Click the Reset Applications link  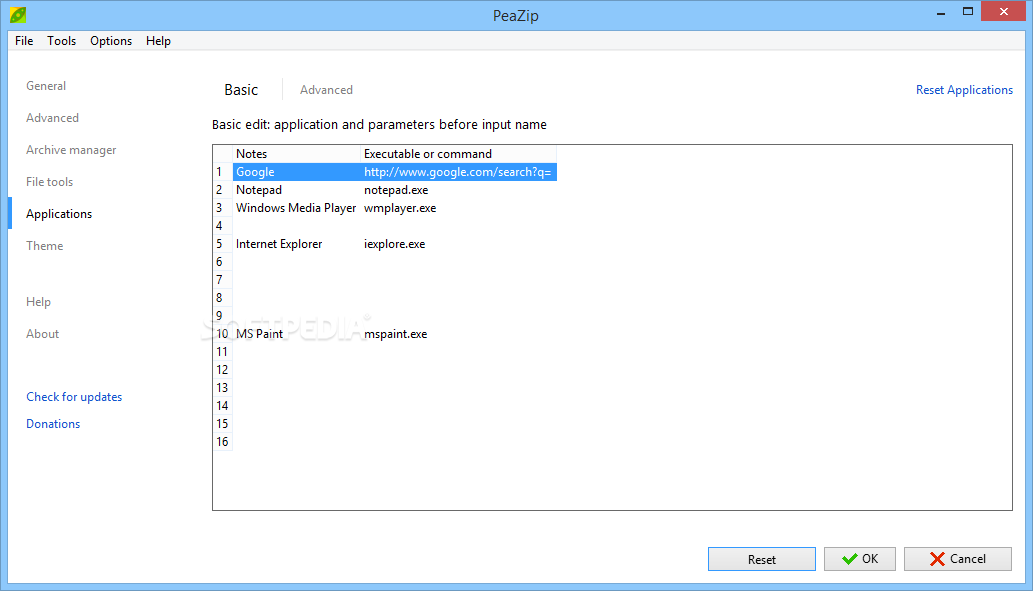[x=964, y=90]
